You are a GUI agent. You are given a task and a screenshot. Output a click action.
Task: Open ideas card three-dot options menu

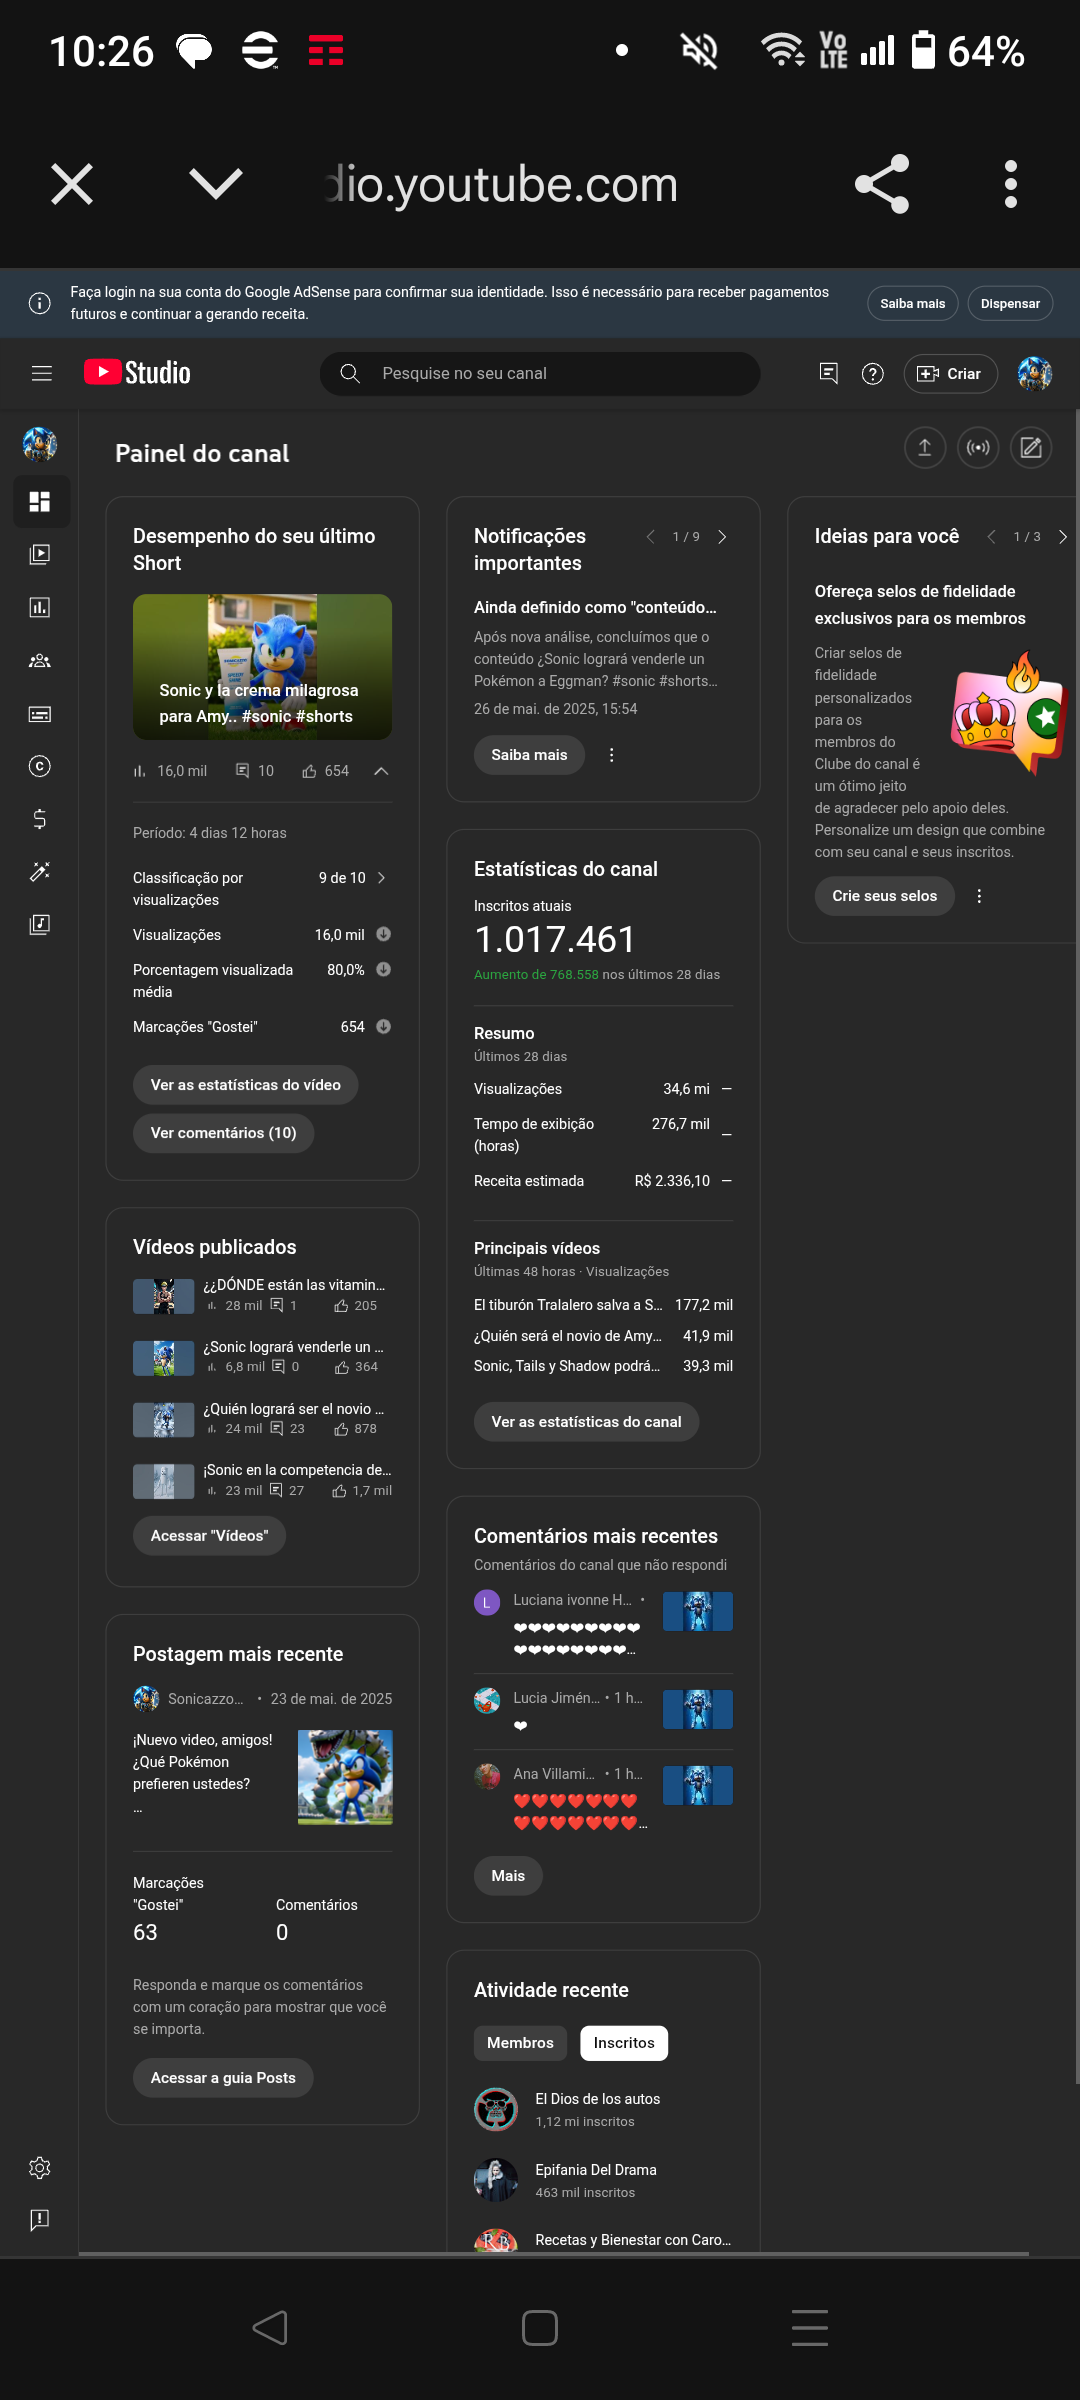coord(980,896)
